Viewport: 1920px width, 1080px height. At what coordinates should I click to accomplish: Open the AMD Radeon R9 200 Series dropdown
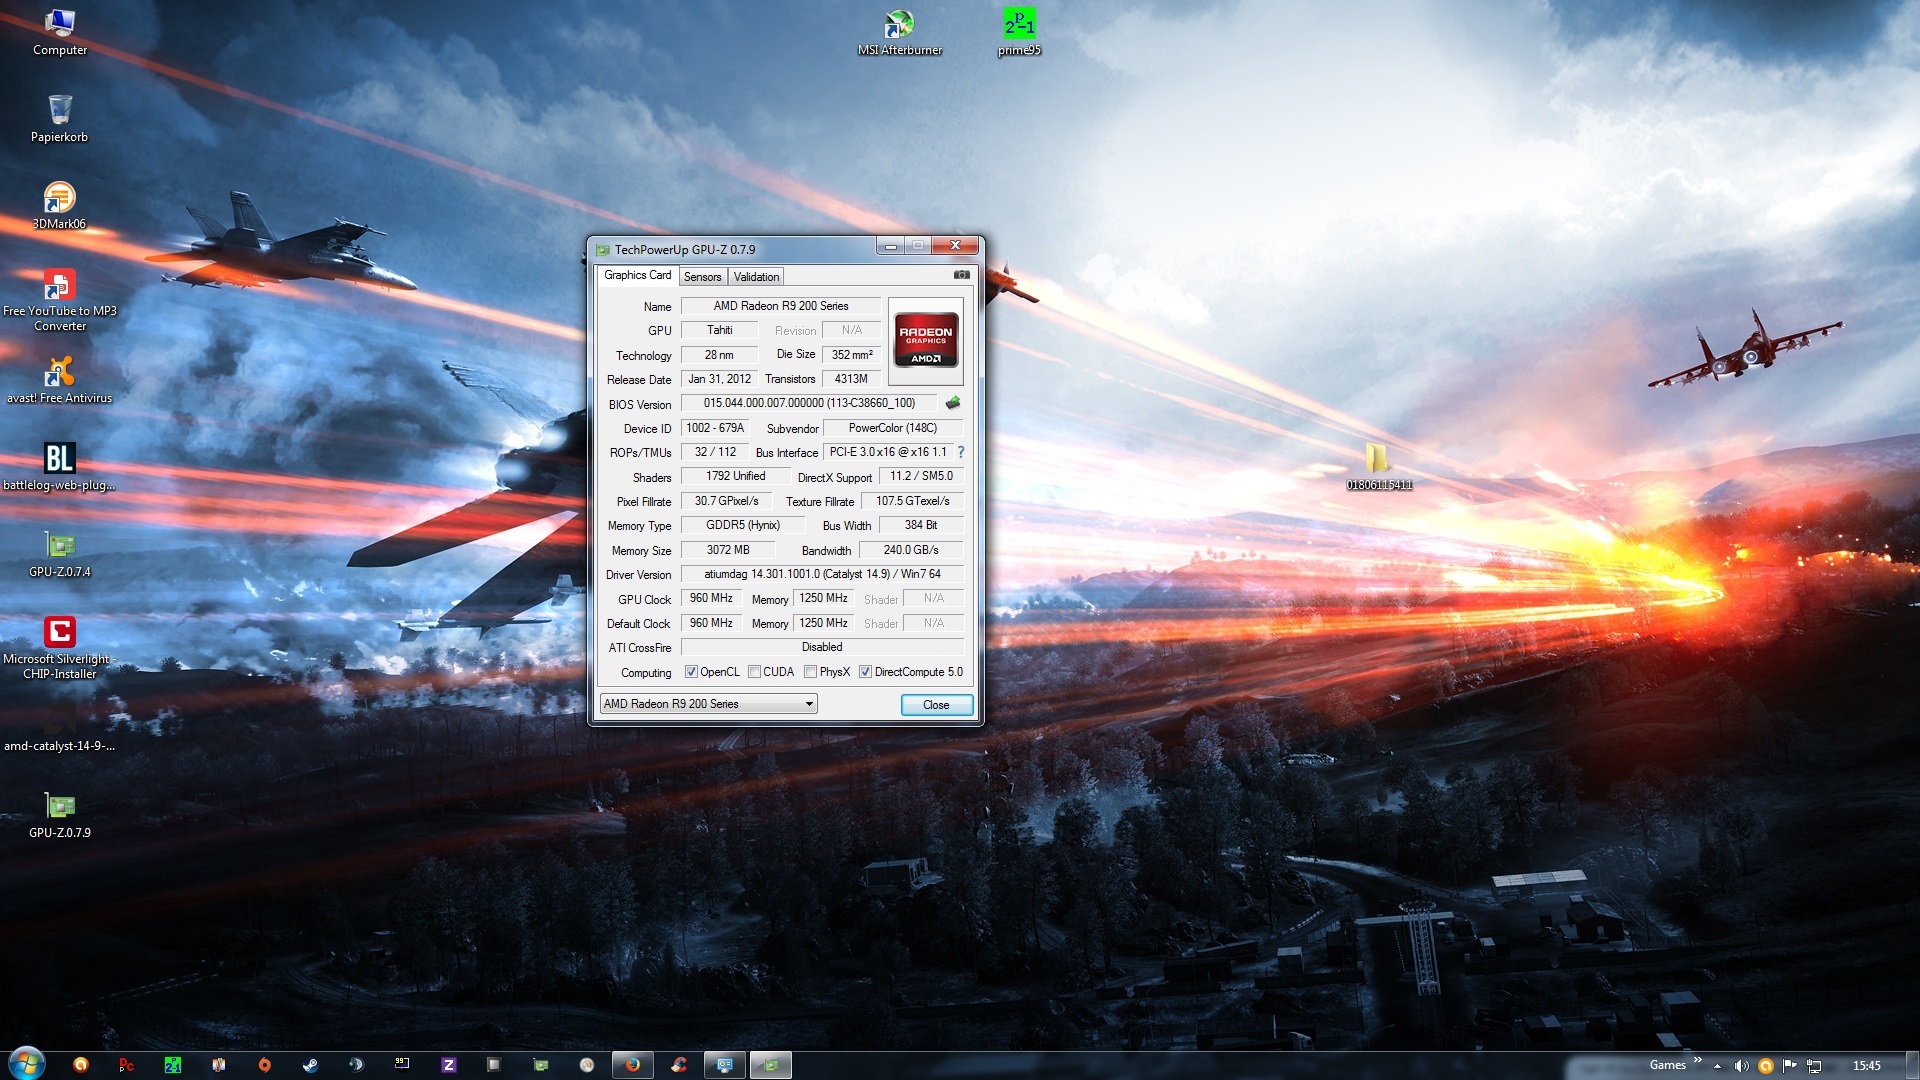708,704
